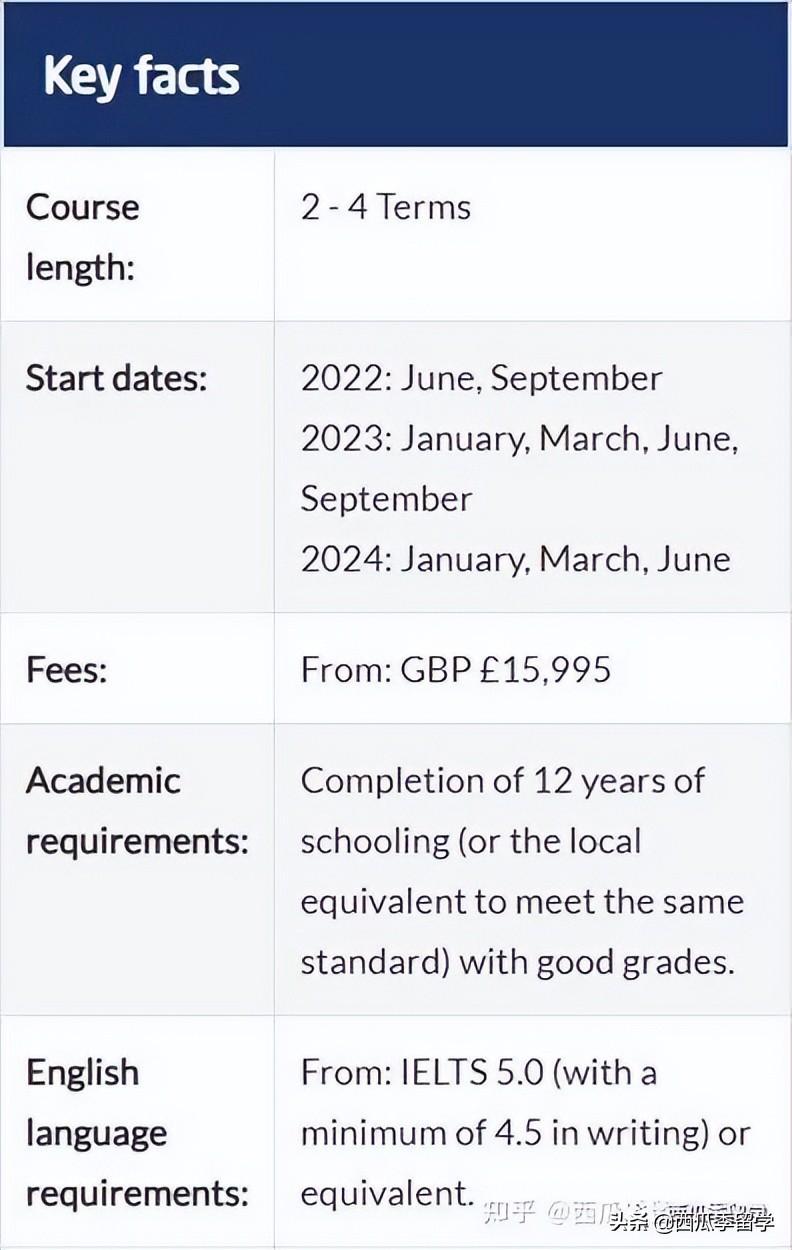792x1250 pixels.
Task: Click the "schooling (or the local" line
Action: coord(470,840)
